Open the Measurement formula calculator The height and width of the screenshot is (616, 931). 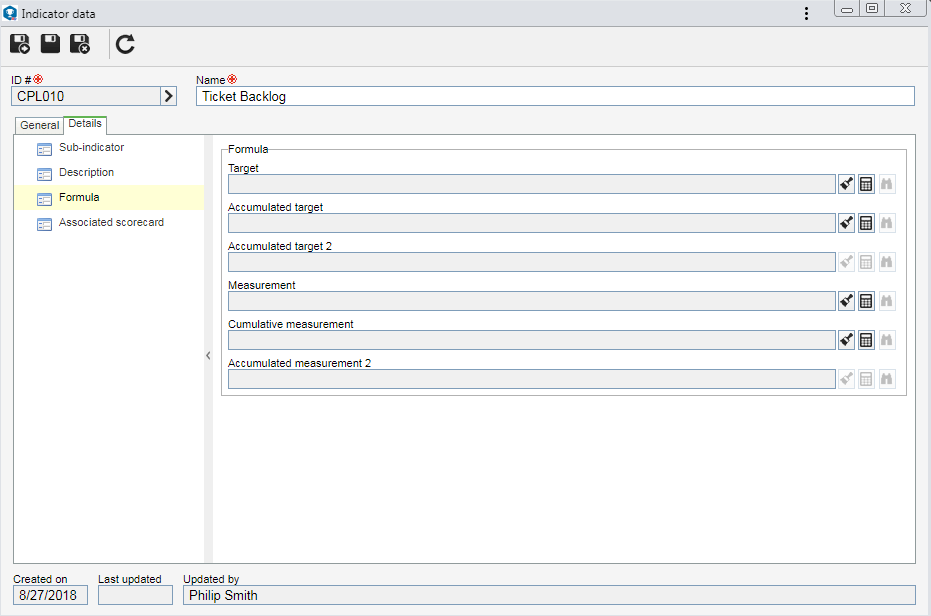pos(866,301)
